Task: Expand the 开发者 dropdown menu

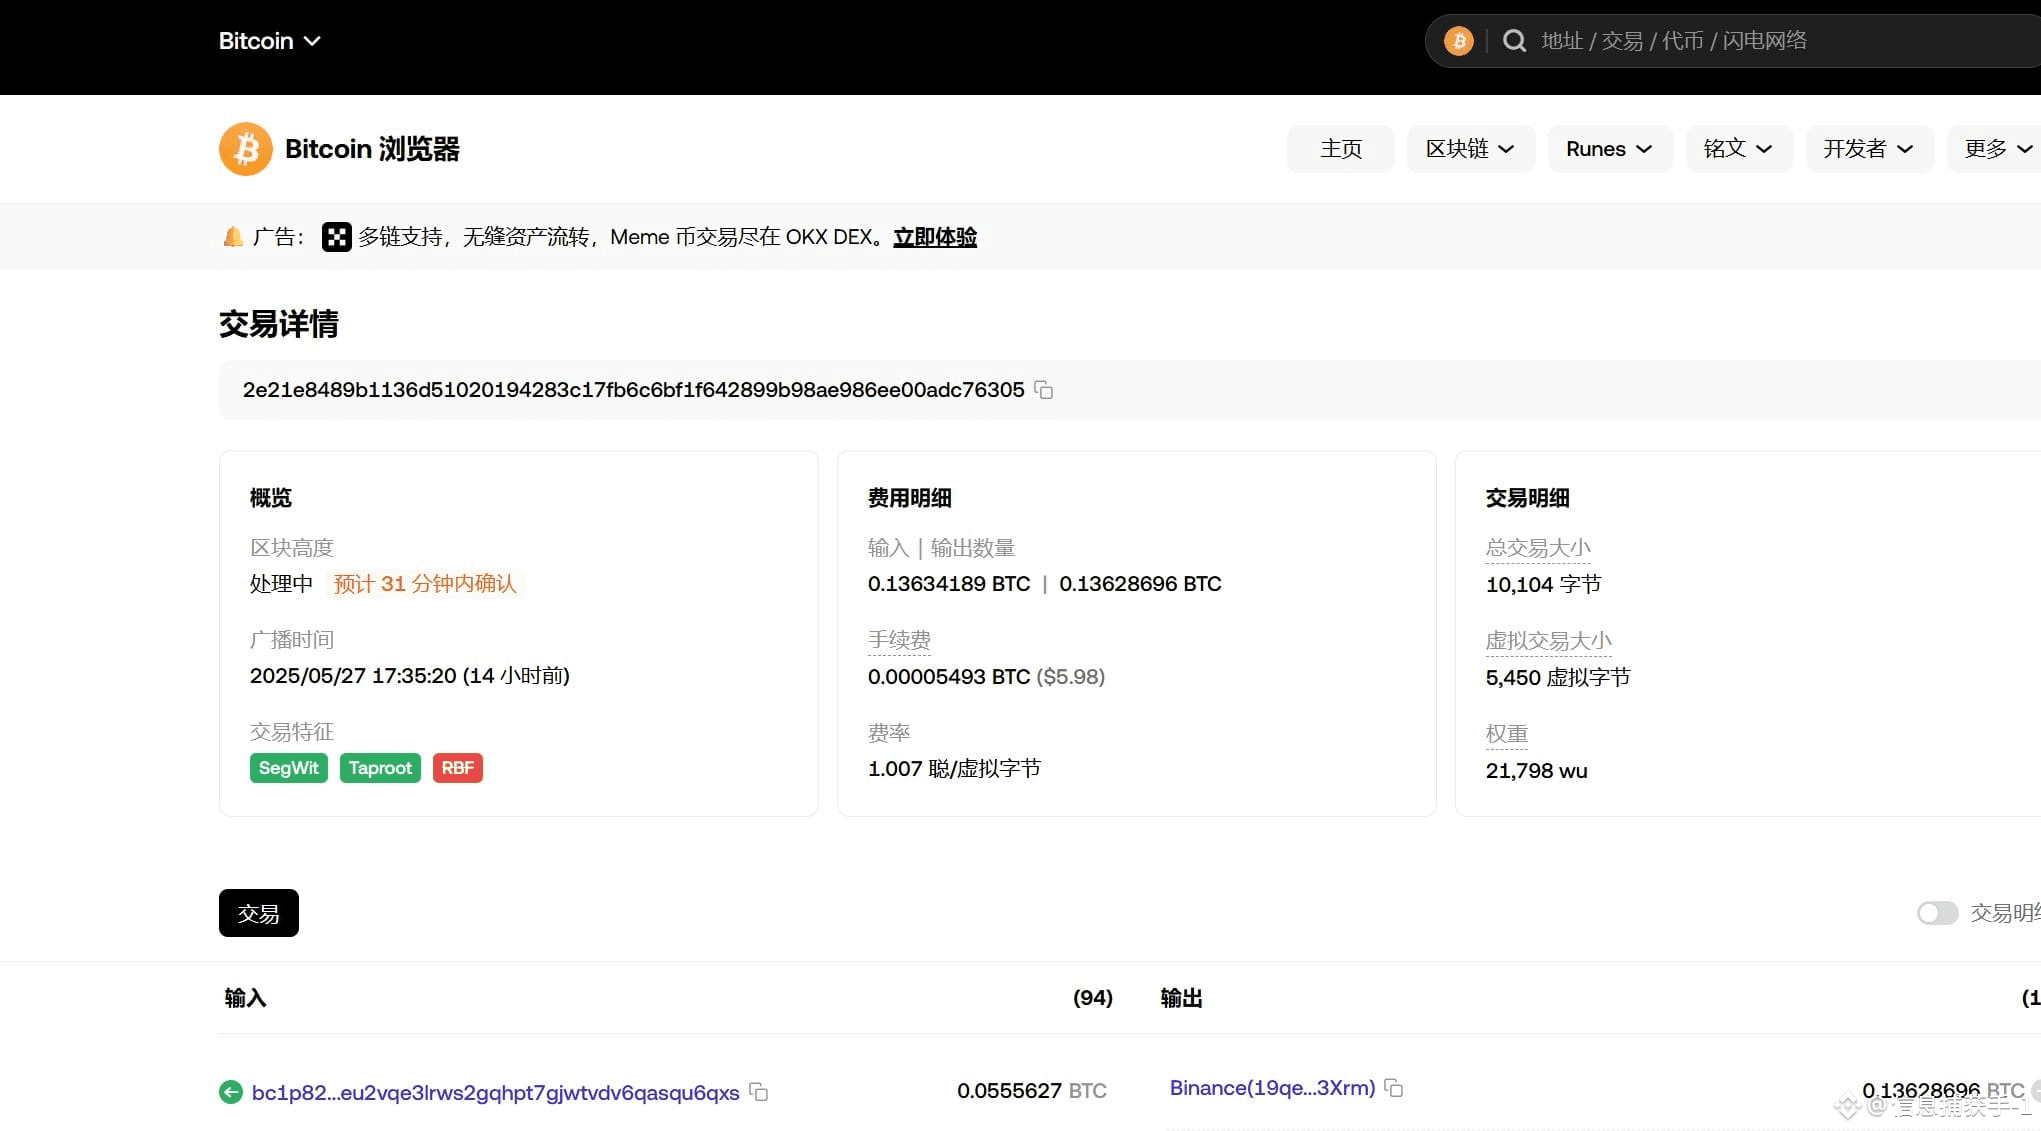Action: pyautogui.click(x=1869, y=149)
